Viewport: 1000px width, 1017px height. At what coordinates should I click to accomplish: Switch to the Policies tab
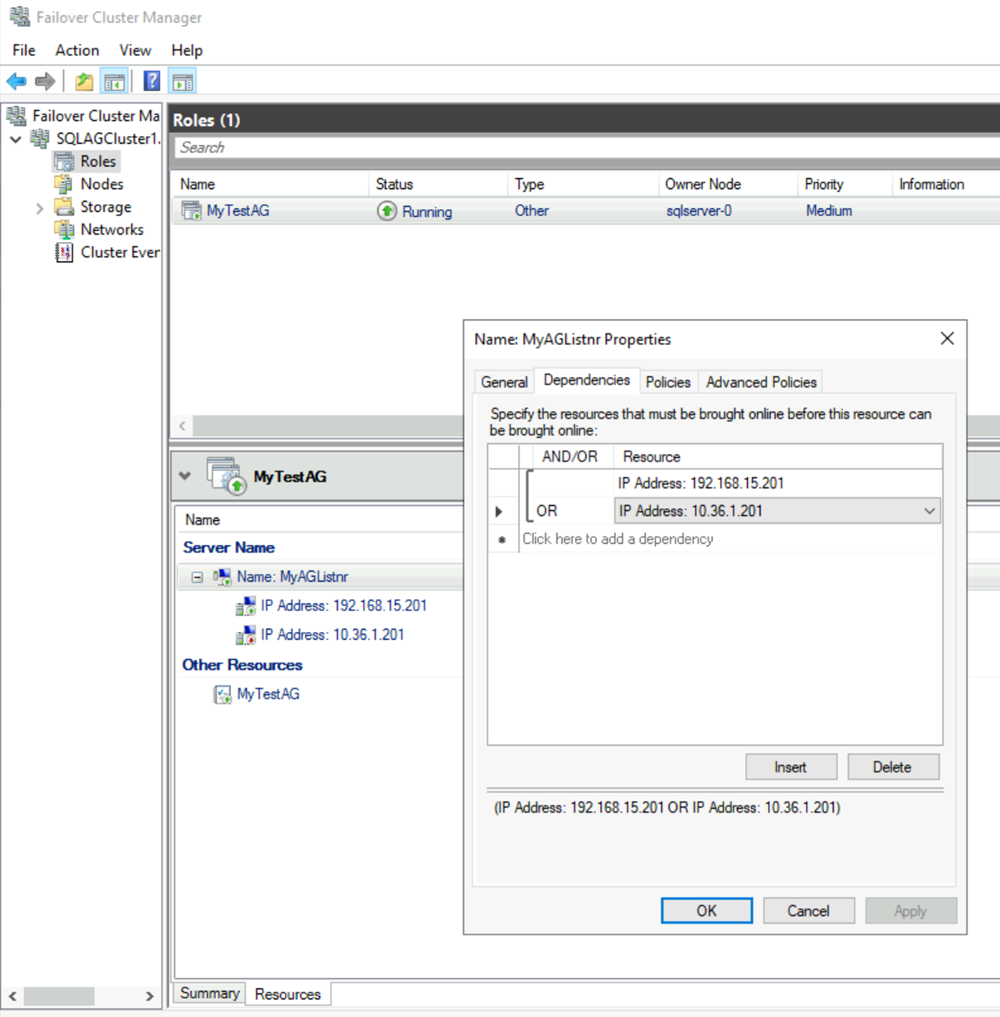[x=668, y=382]
